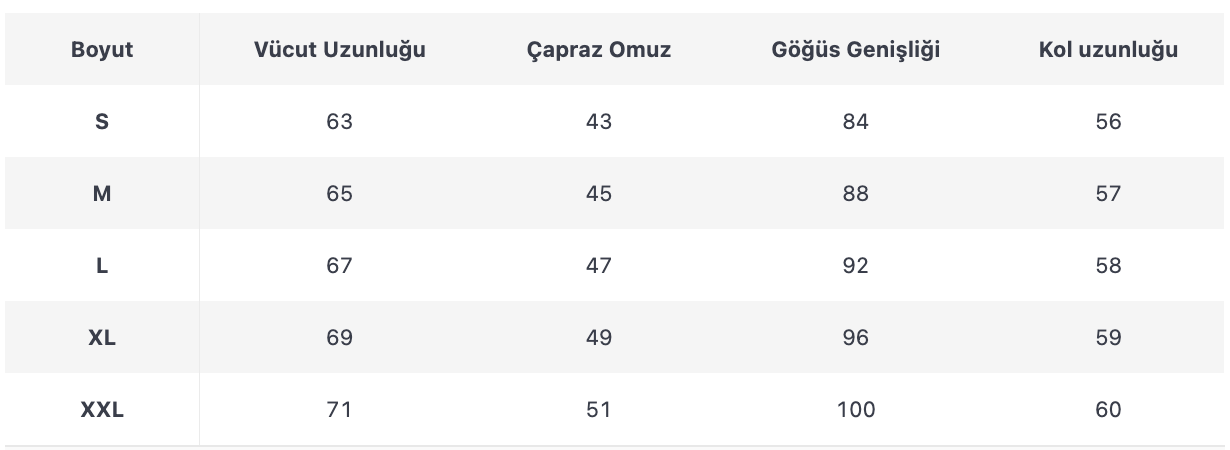Select shoulder value 45 in M row
Screen dimensions: 1230x450
pos(598,194)
